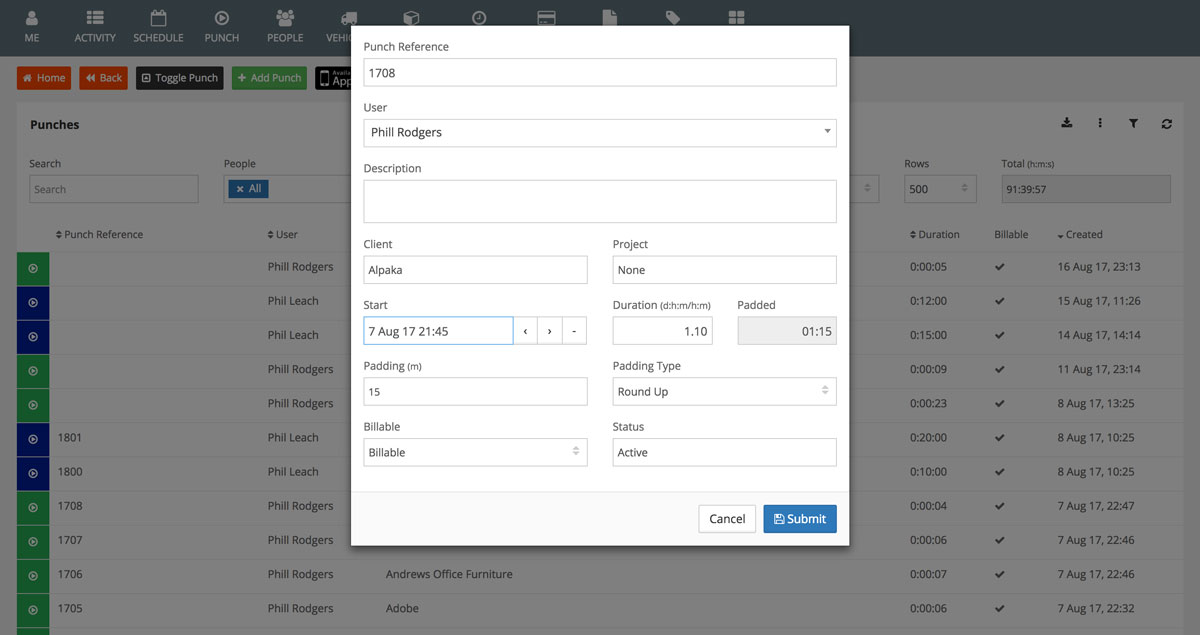Screen dimensions: 1200x635
Task: Click the Toggle Punch button
Action: (180, 78)
